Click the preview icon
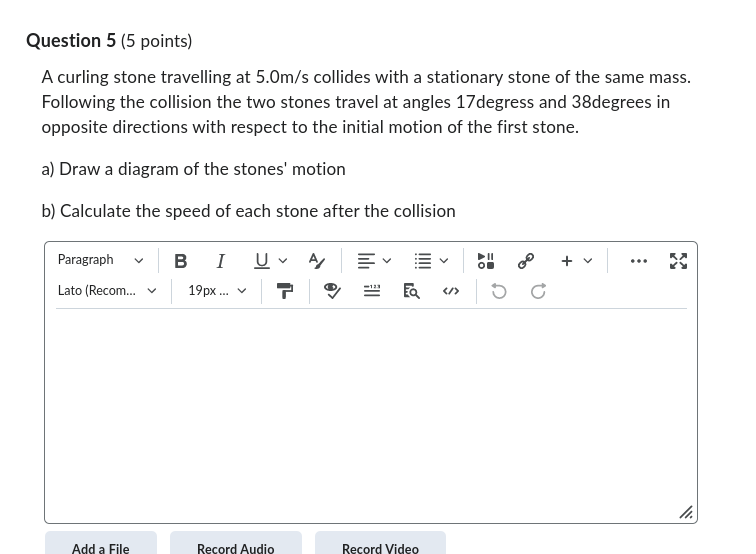 (411, 291)
